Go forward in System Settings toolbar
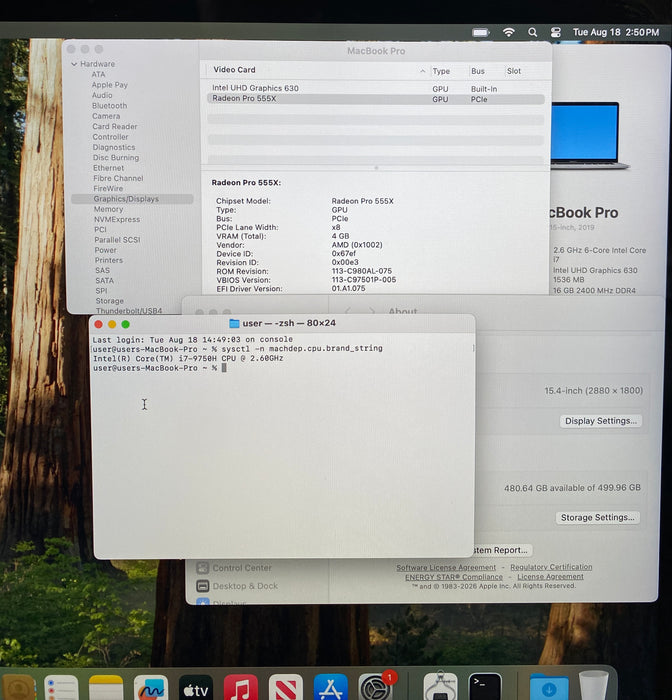The width and height of the screenshot is (672, 700). (x=372, y=311)
